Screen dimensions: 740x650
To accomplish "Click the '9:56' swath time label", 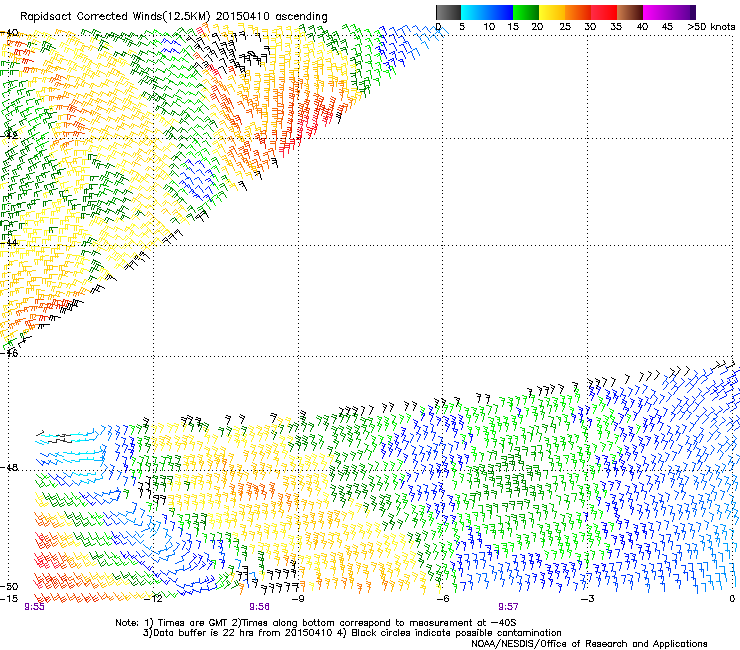I will pyautogui.click(x=260, y=607).
